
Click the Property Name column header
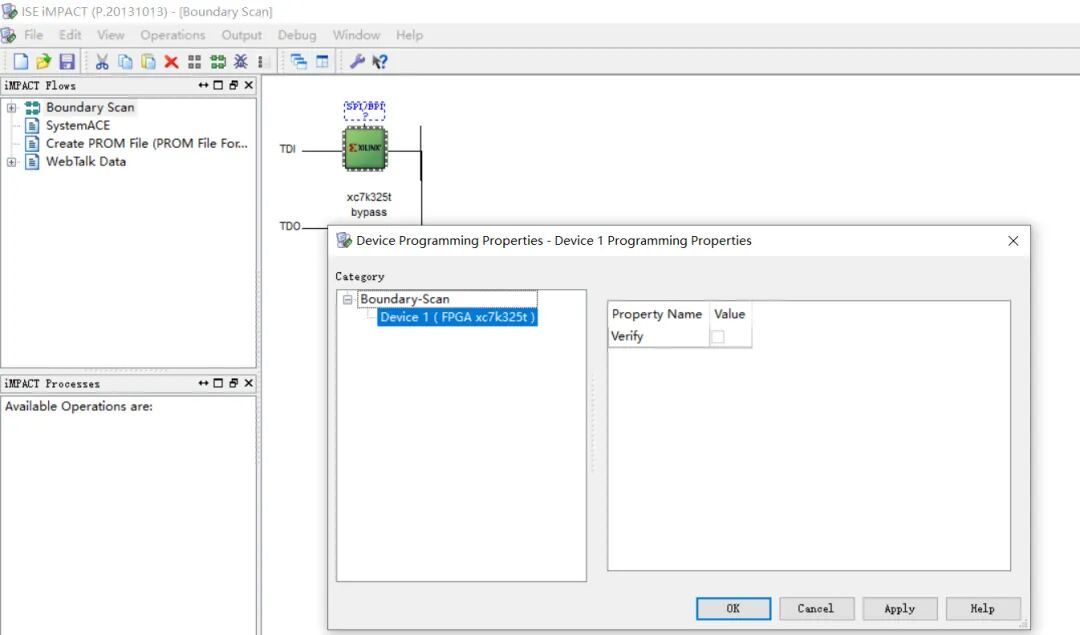pyautogui.click(x=657, y=314)
